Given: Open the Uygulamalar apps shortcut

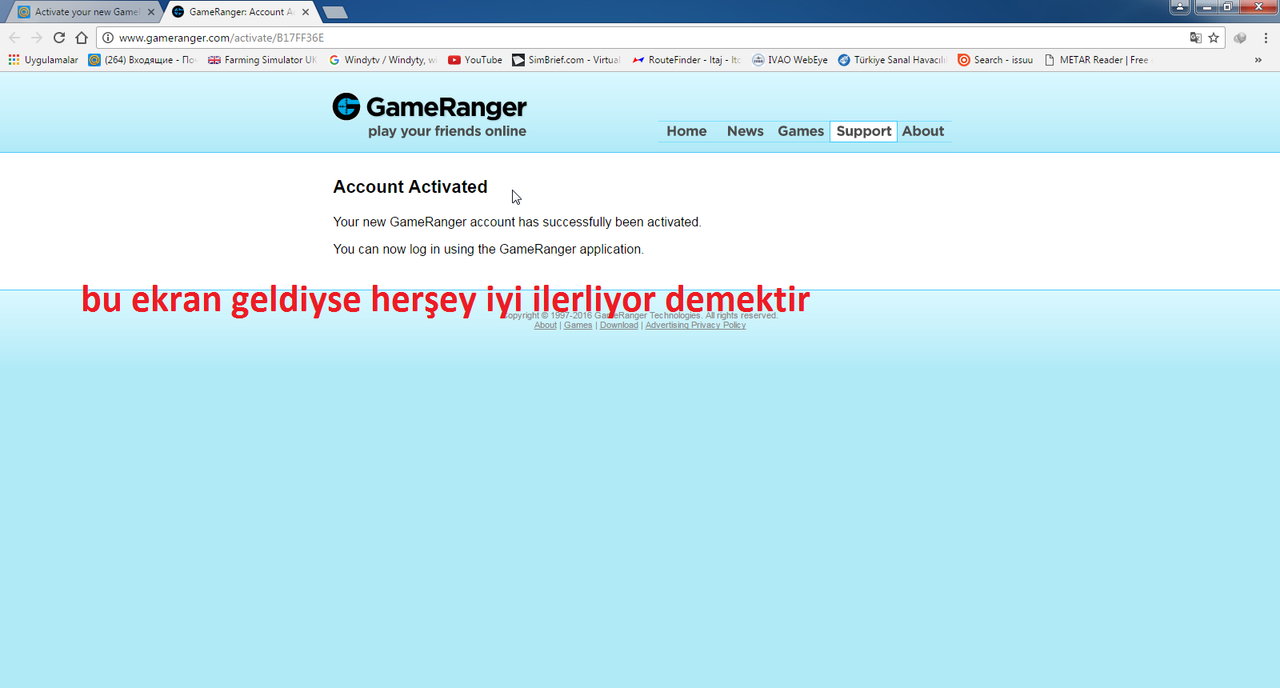Looking at the screenshot, I should (42, 60).
